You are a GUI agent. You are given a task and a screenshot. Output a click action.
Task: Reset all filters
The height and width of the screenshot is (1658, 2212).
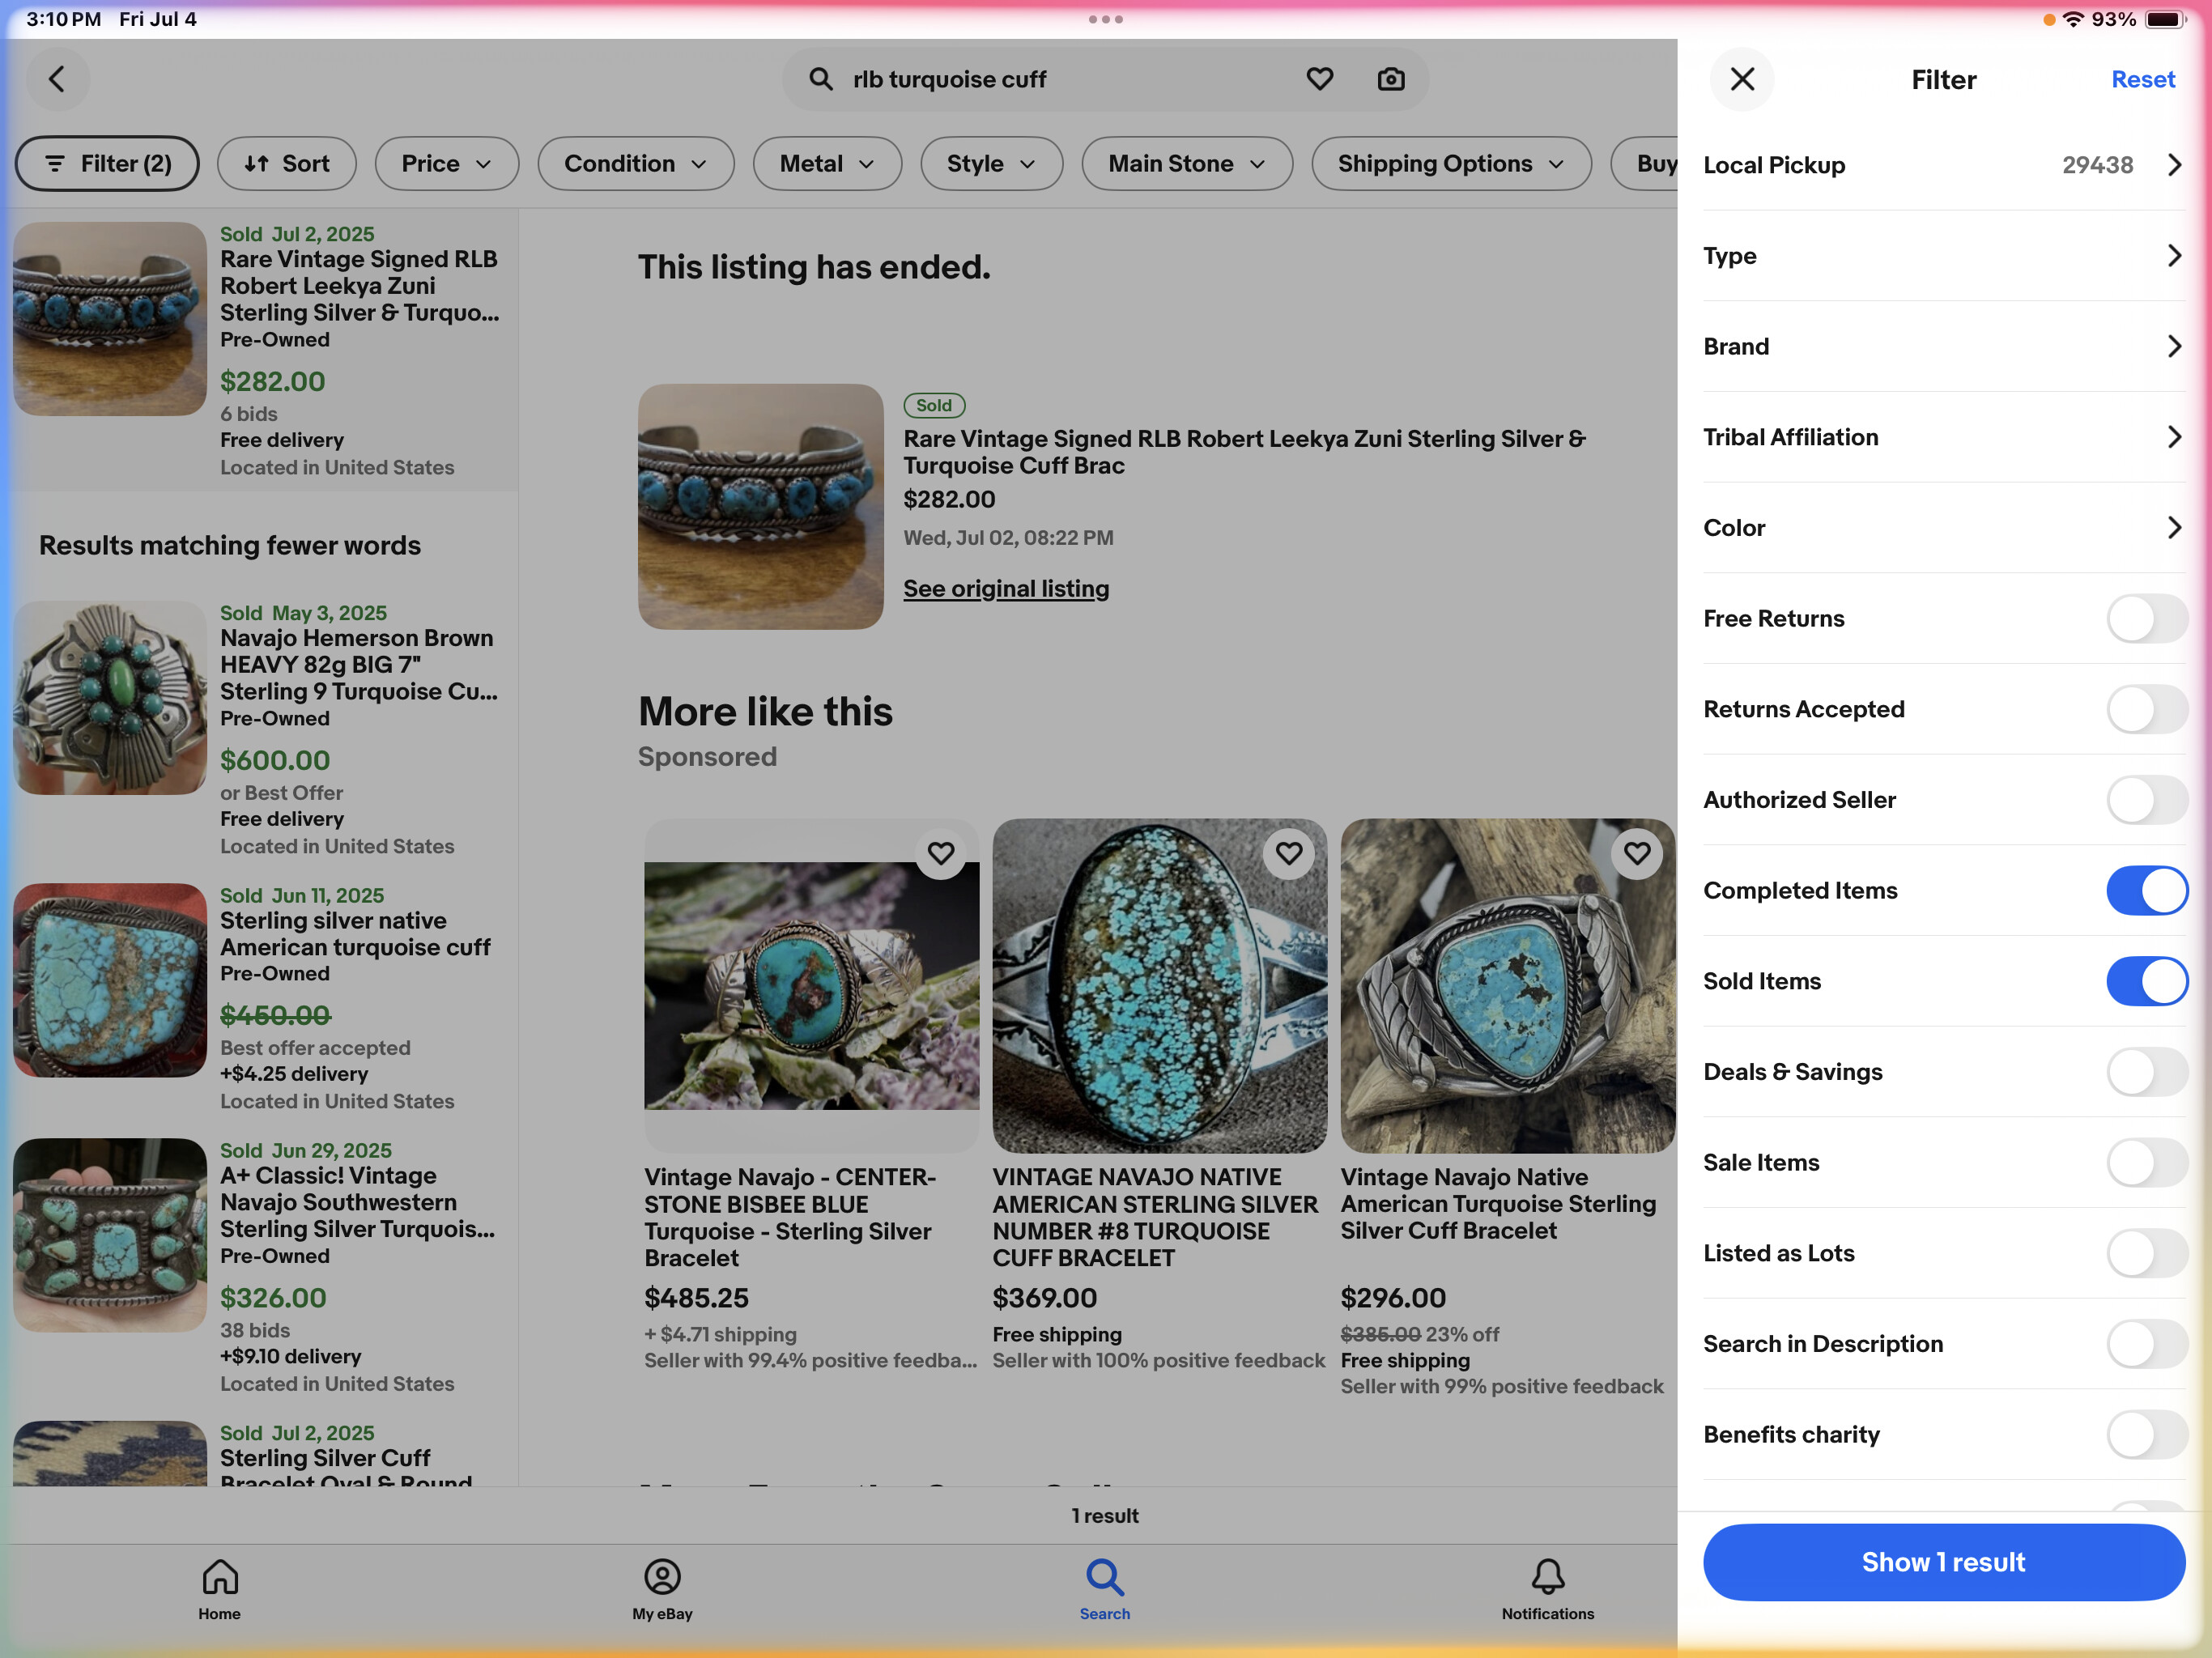click(x=2142, y=79)
